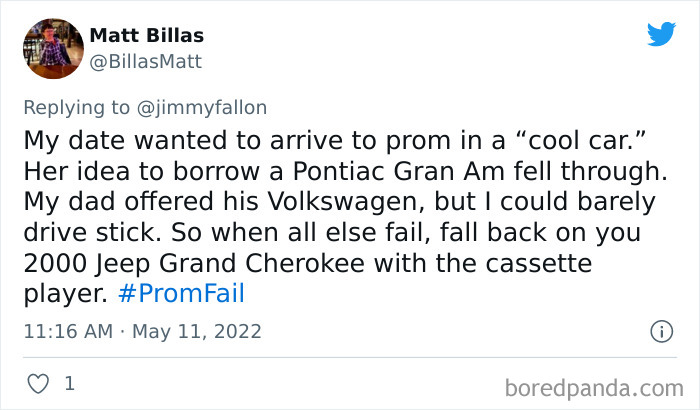The image size is (700, 410).
Task: Click the word "Volkswagen" in the tweet
Action: [x=315, y=201]
